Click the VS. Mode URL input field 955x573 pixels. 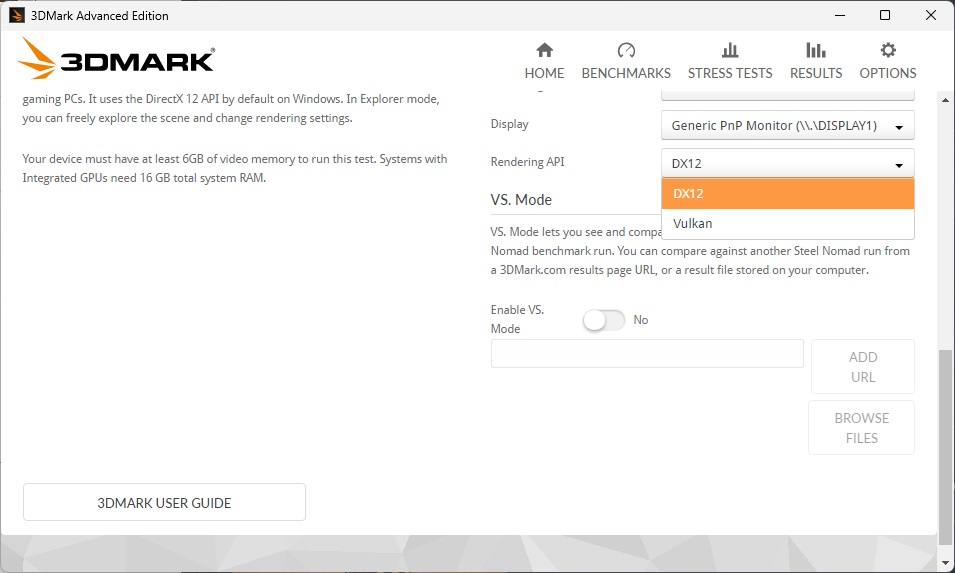tap(647, 354)
